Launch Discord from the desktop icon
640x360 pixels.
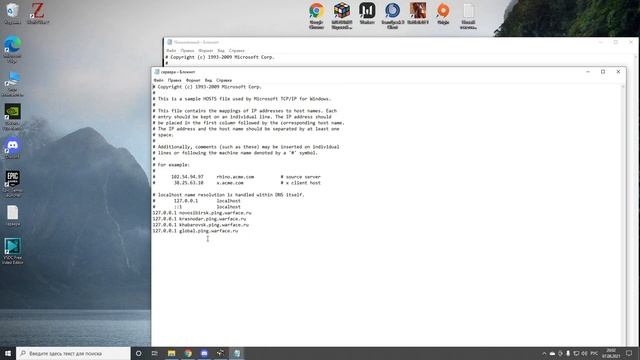click(13, 148)
